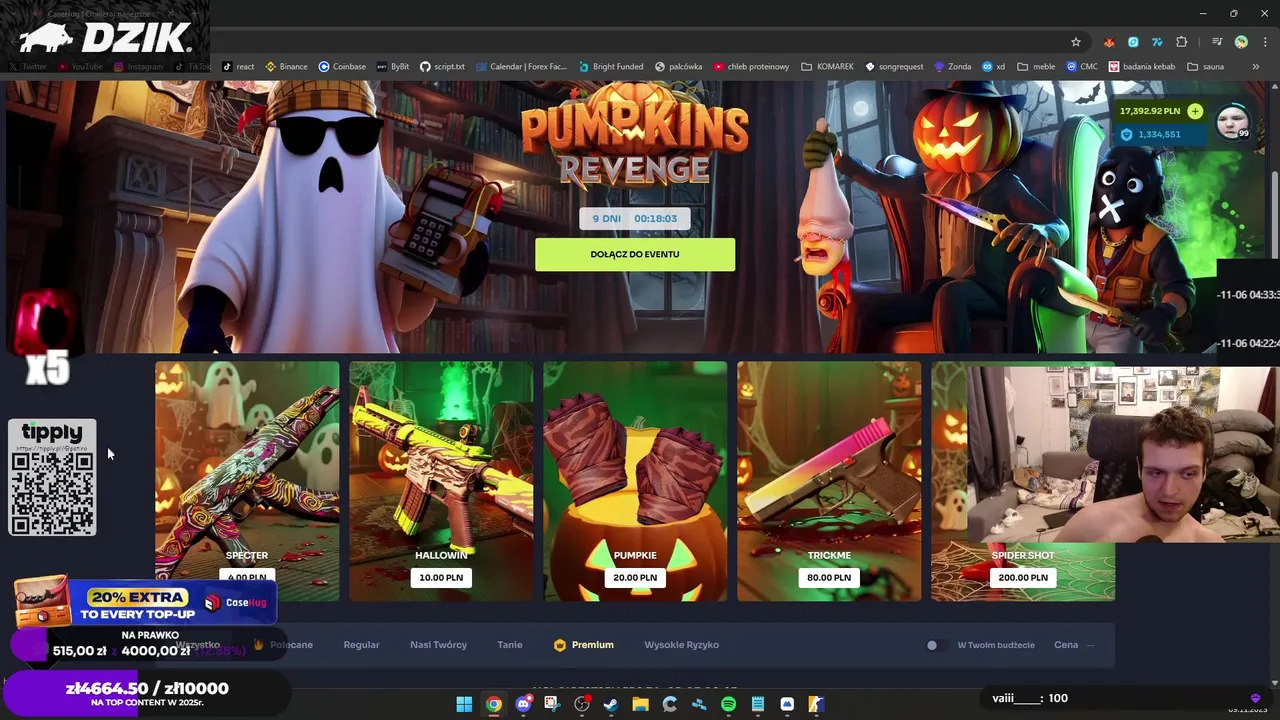Open the PUMPKIE case card

[x=635, y=481]
